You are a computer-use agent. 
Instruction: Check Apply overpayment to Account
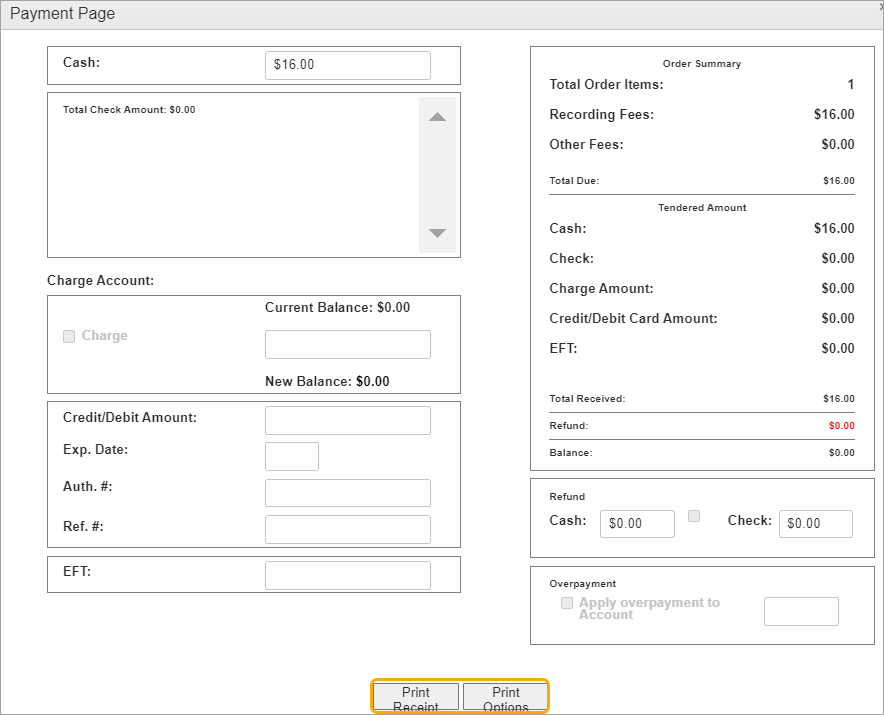pos(567,603)
